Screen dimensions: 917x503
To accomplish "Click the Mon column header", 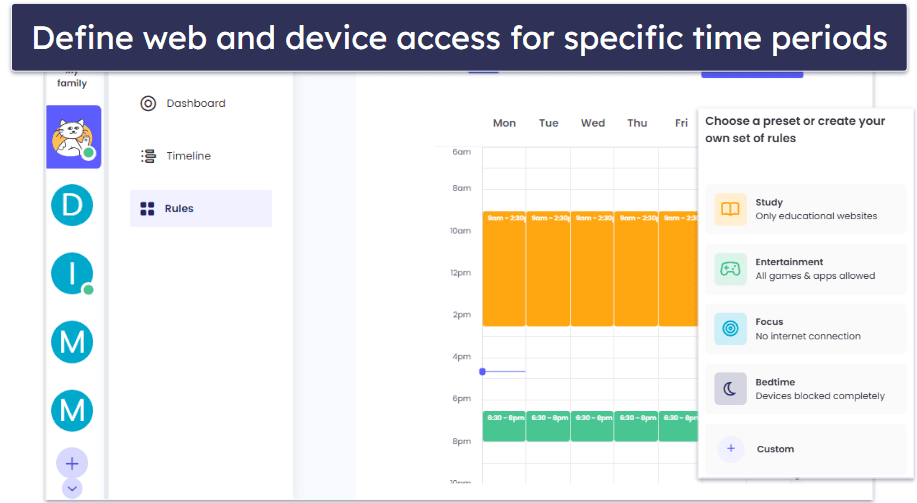I will coord(504,123).
